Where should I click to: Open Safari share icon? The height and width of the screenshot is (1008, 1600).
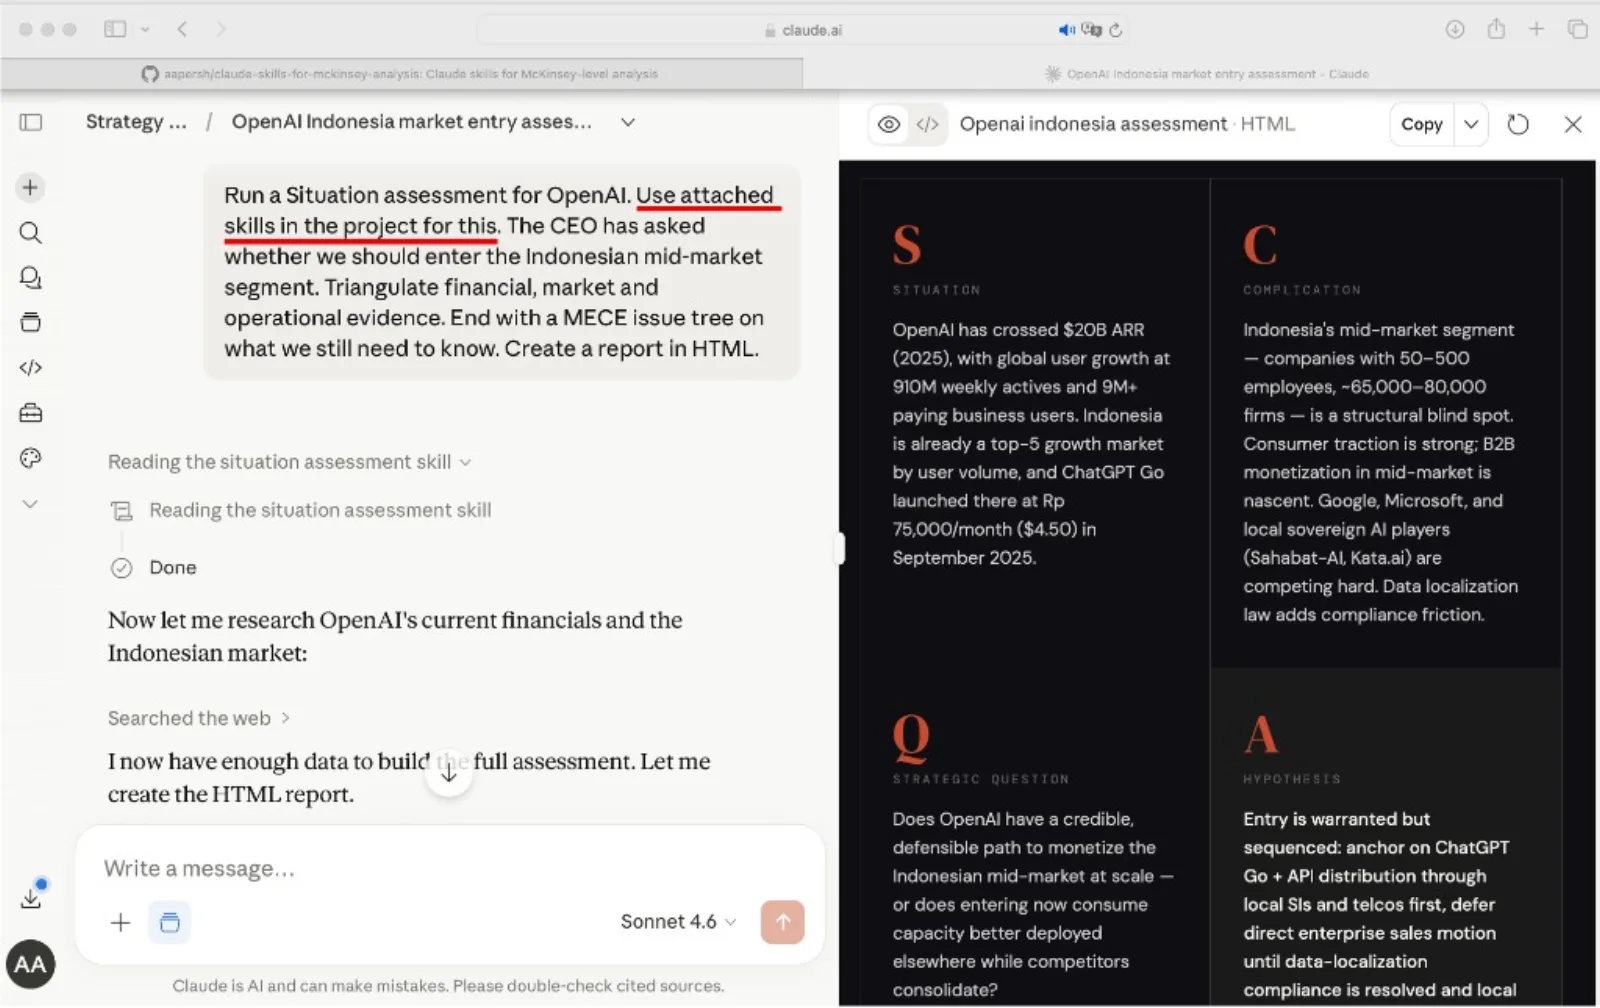1496,29
